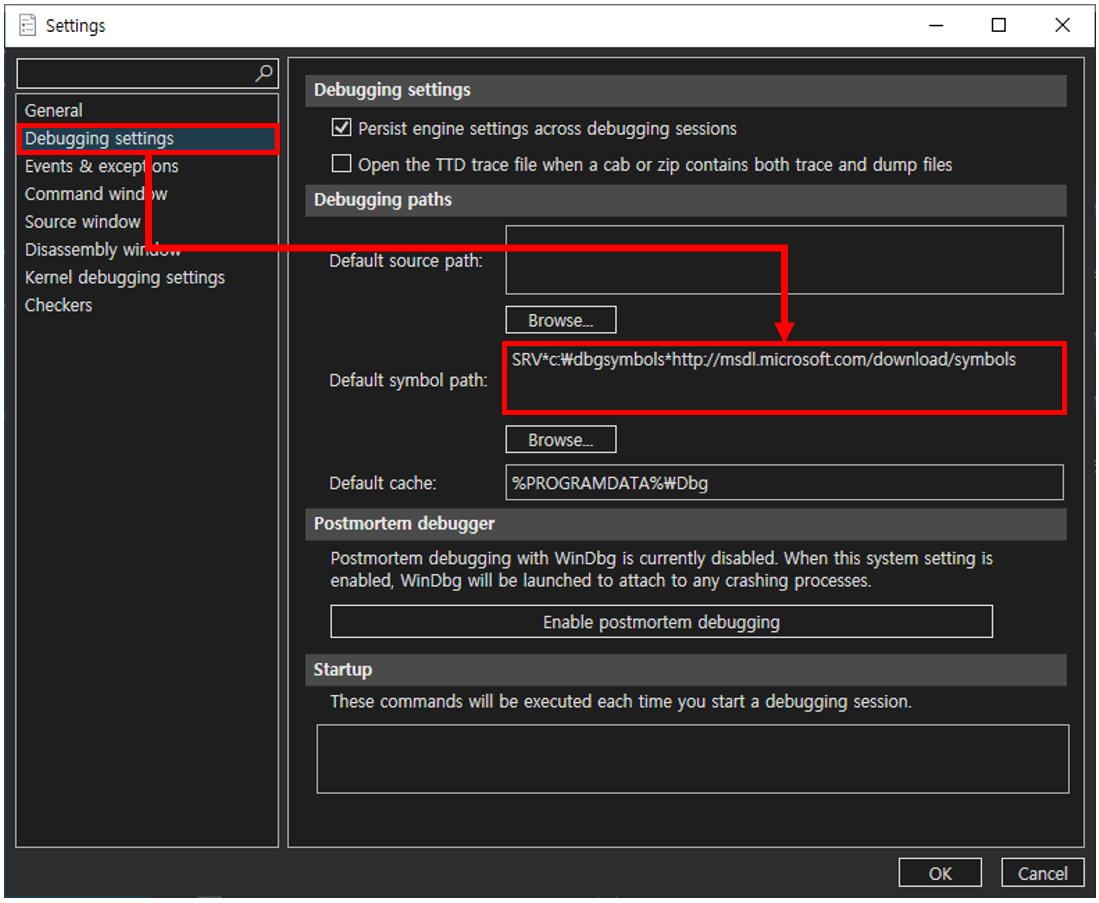Confirm settings with the OK button

939,872
